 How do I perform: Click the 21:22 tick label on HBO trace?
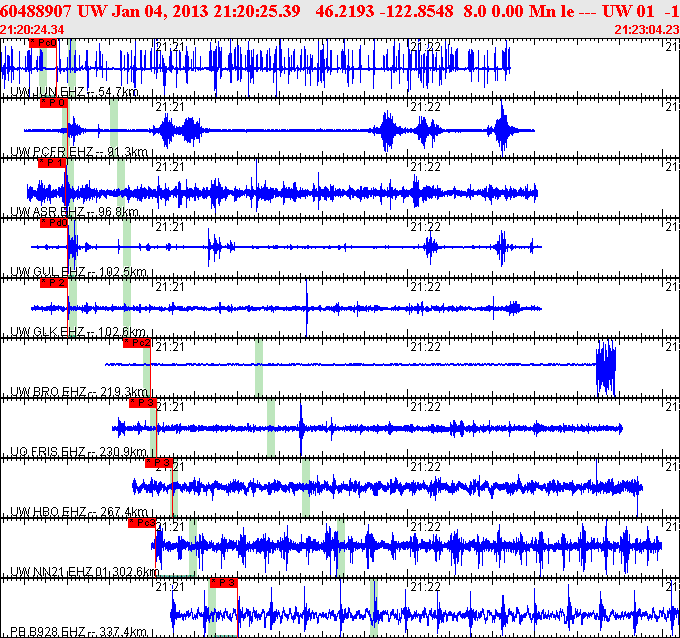[x=427, y=466]
